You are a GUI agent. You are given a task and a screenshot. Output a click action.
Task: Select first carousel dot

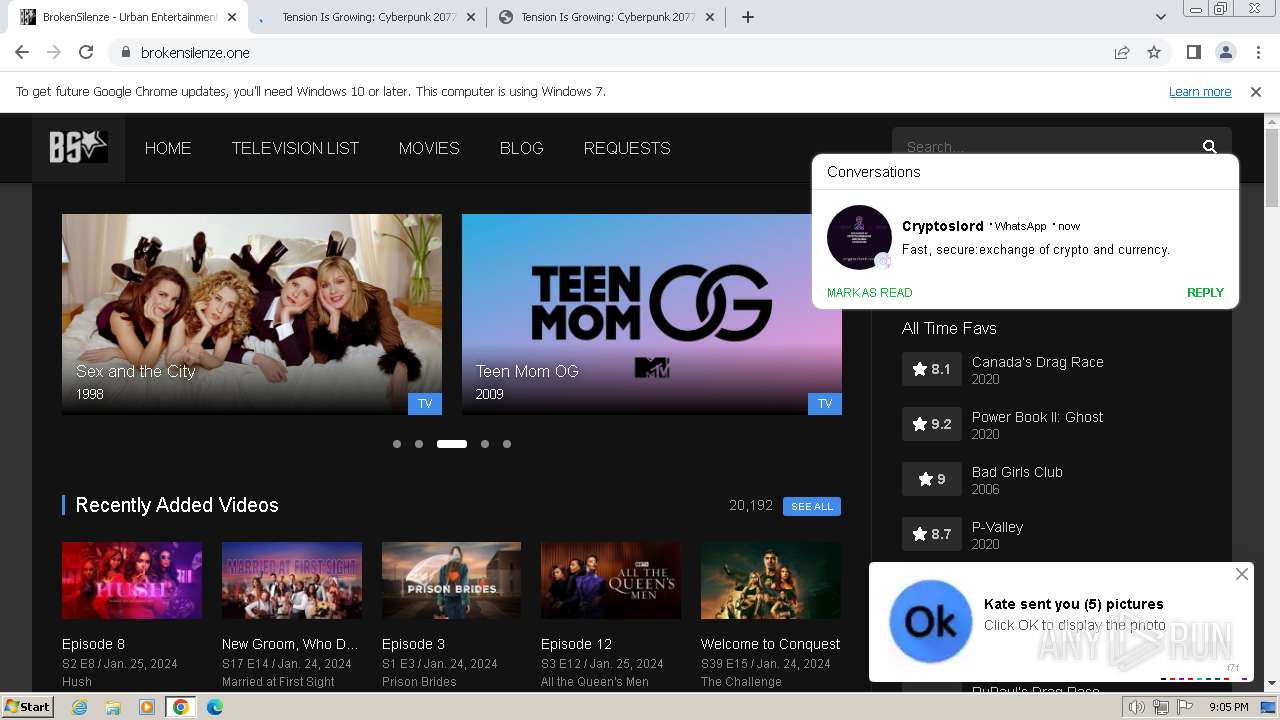[397, 444]
